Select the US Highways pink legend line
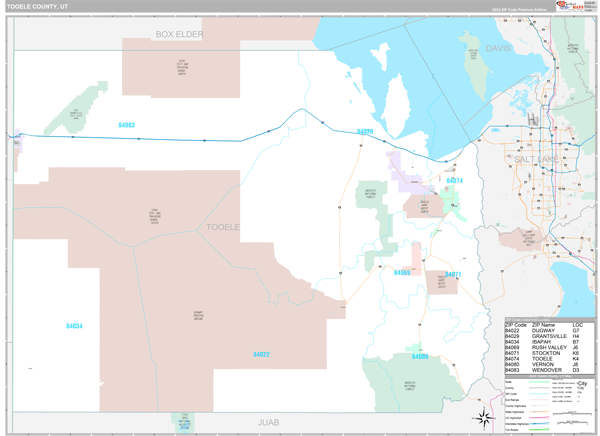Viewport: 600px width, 436px height. coord(539,418)
